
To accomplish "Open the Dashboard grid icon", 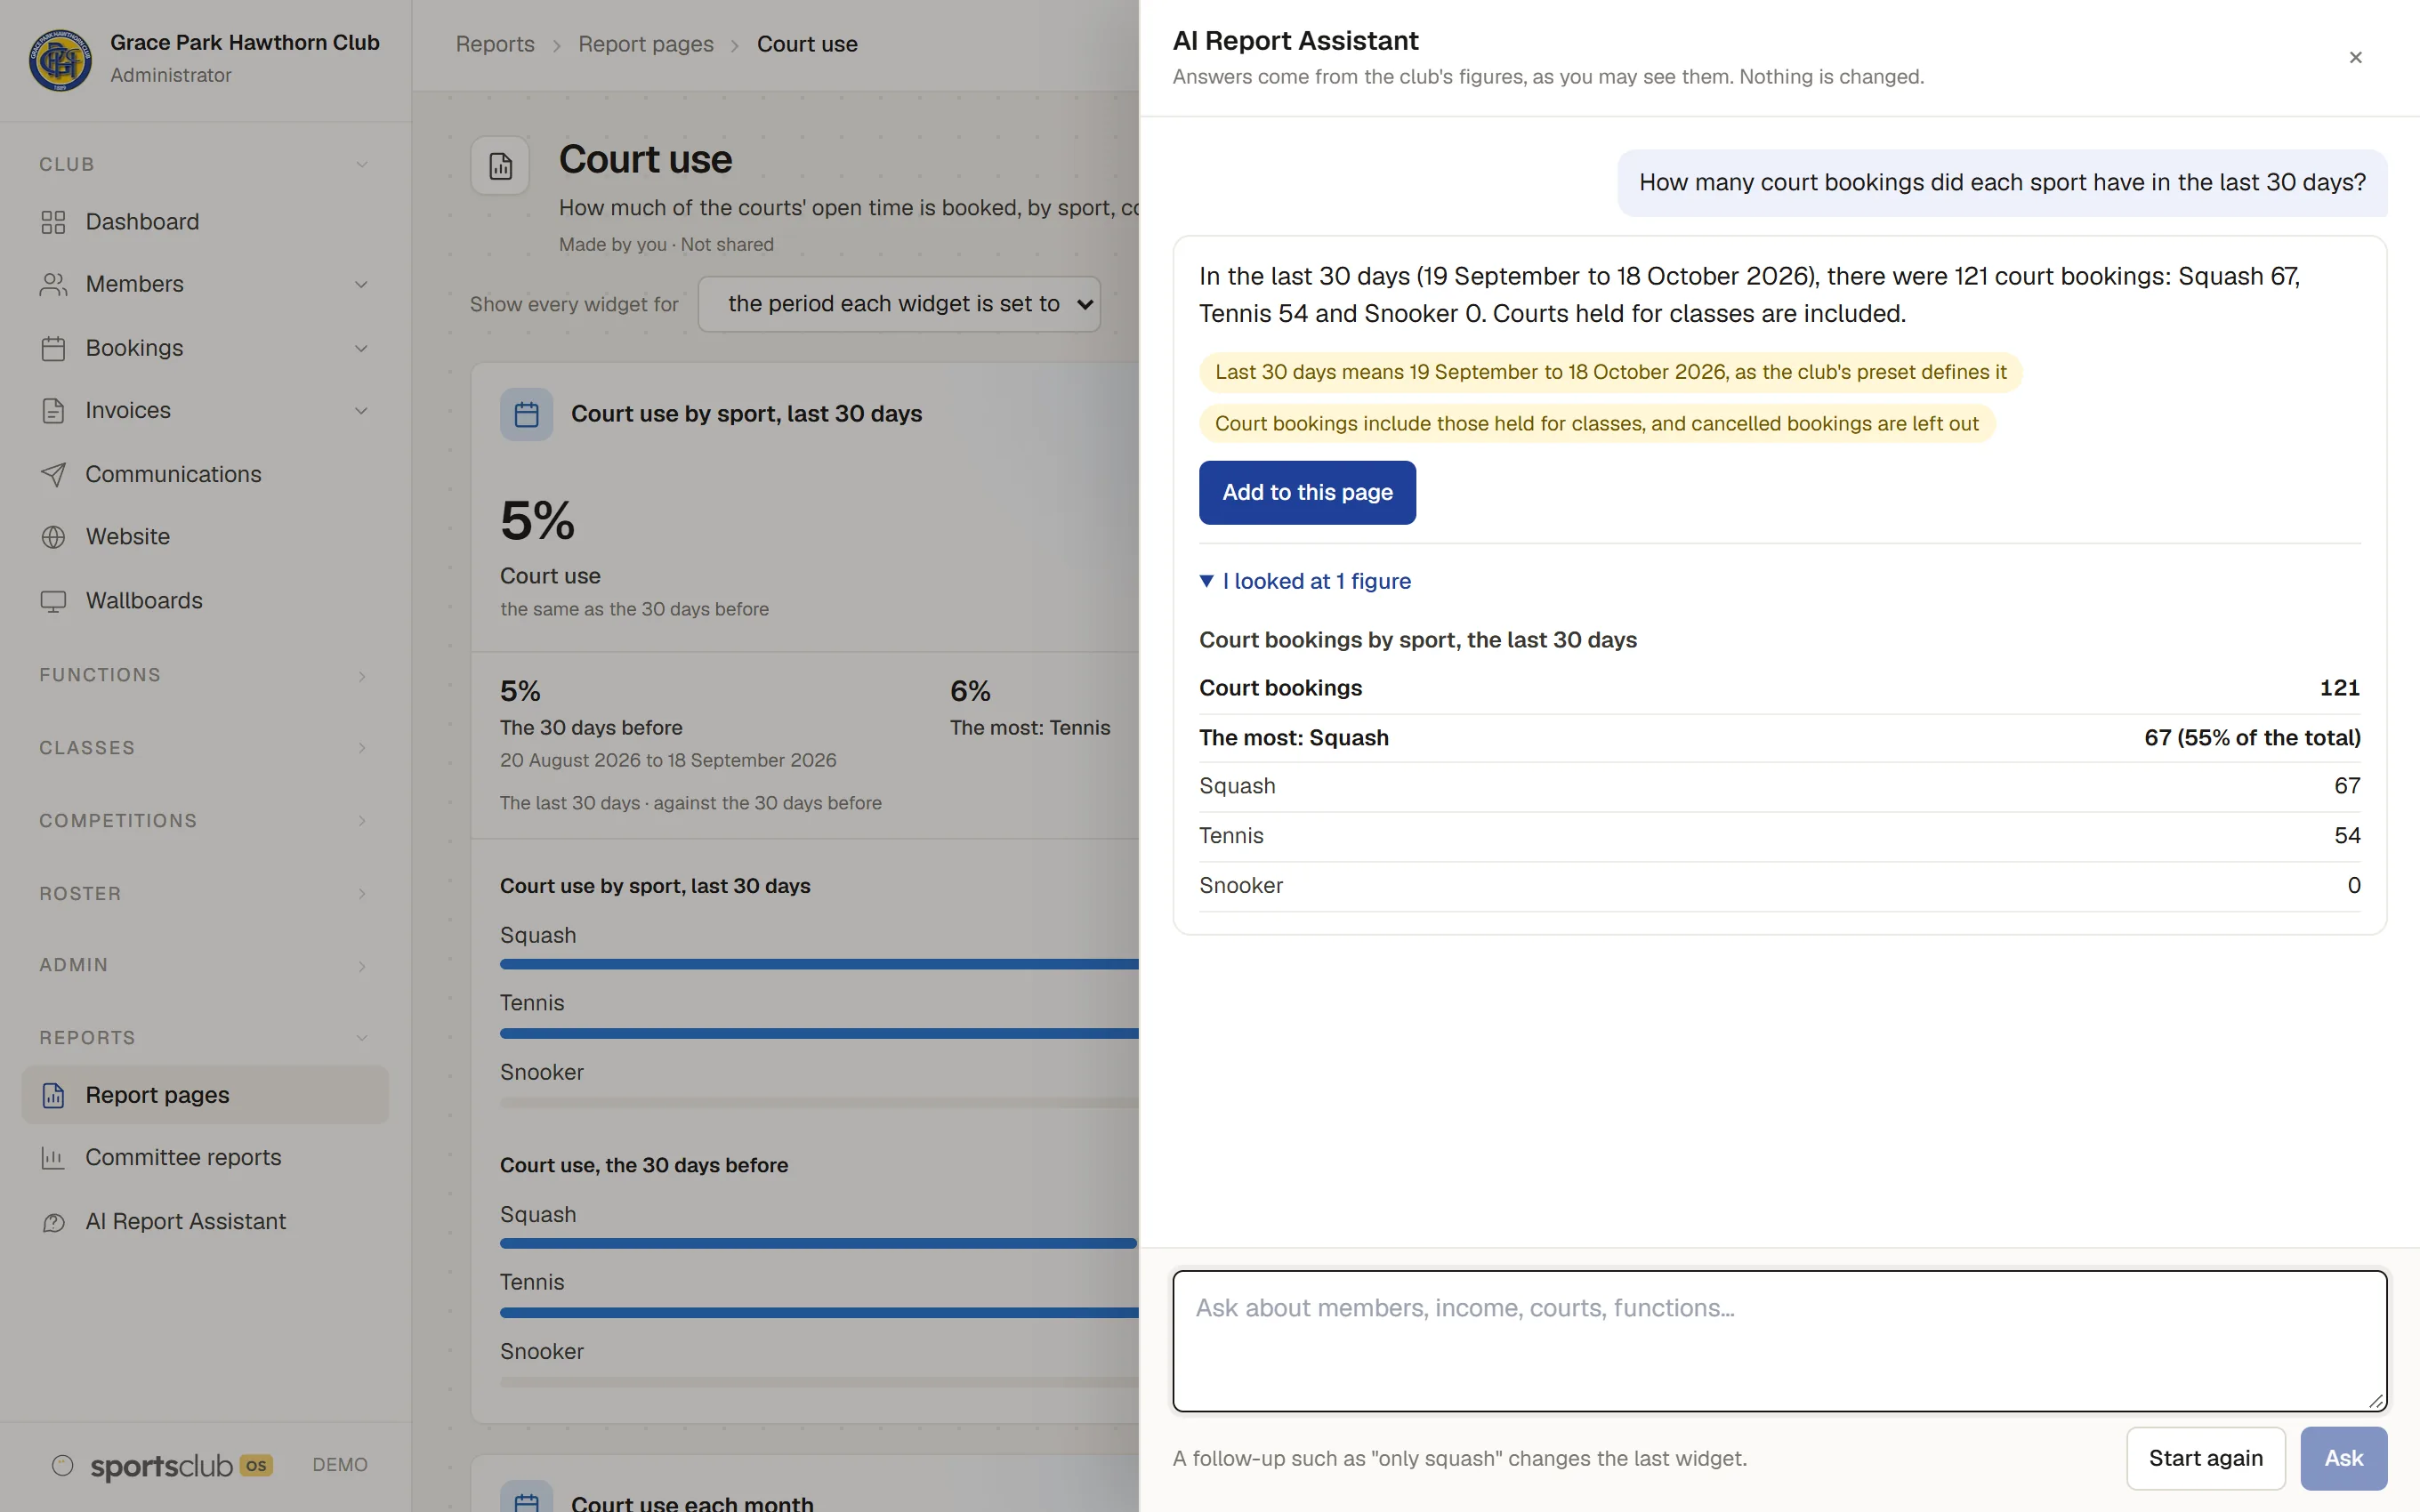I will [53, 222].
